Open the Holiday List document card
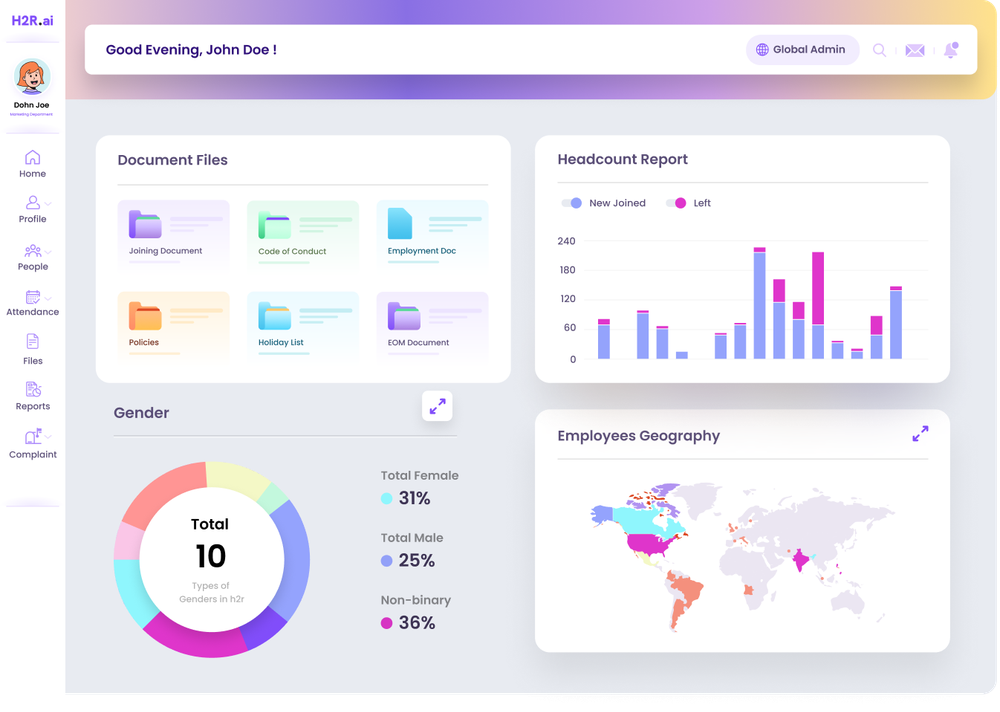This screenshot has height=712, width=1000. 302,326
